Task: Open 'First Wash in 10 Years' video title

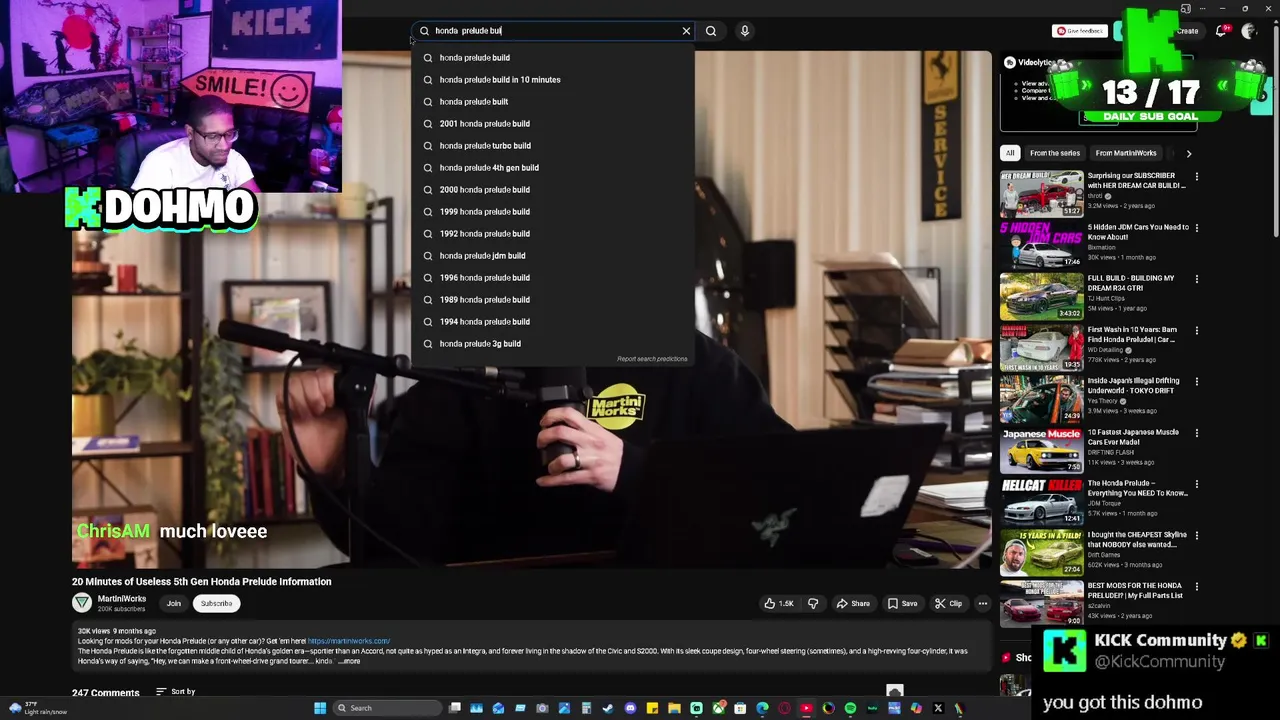Action: point(1132,335)
